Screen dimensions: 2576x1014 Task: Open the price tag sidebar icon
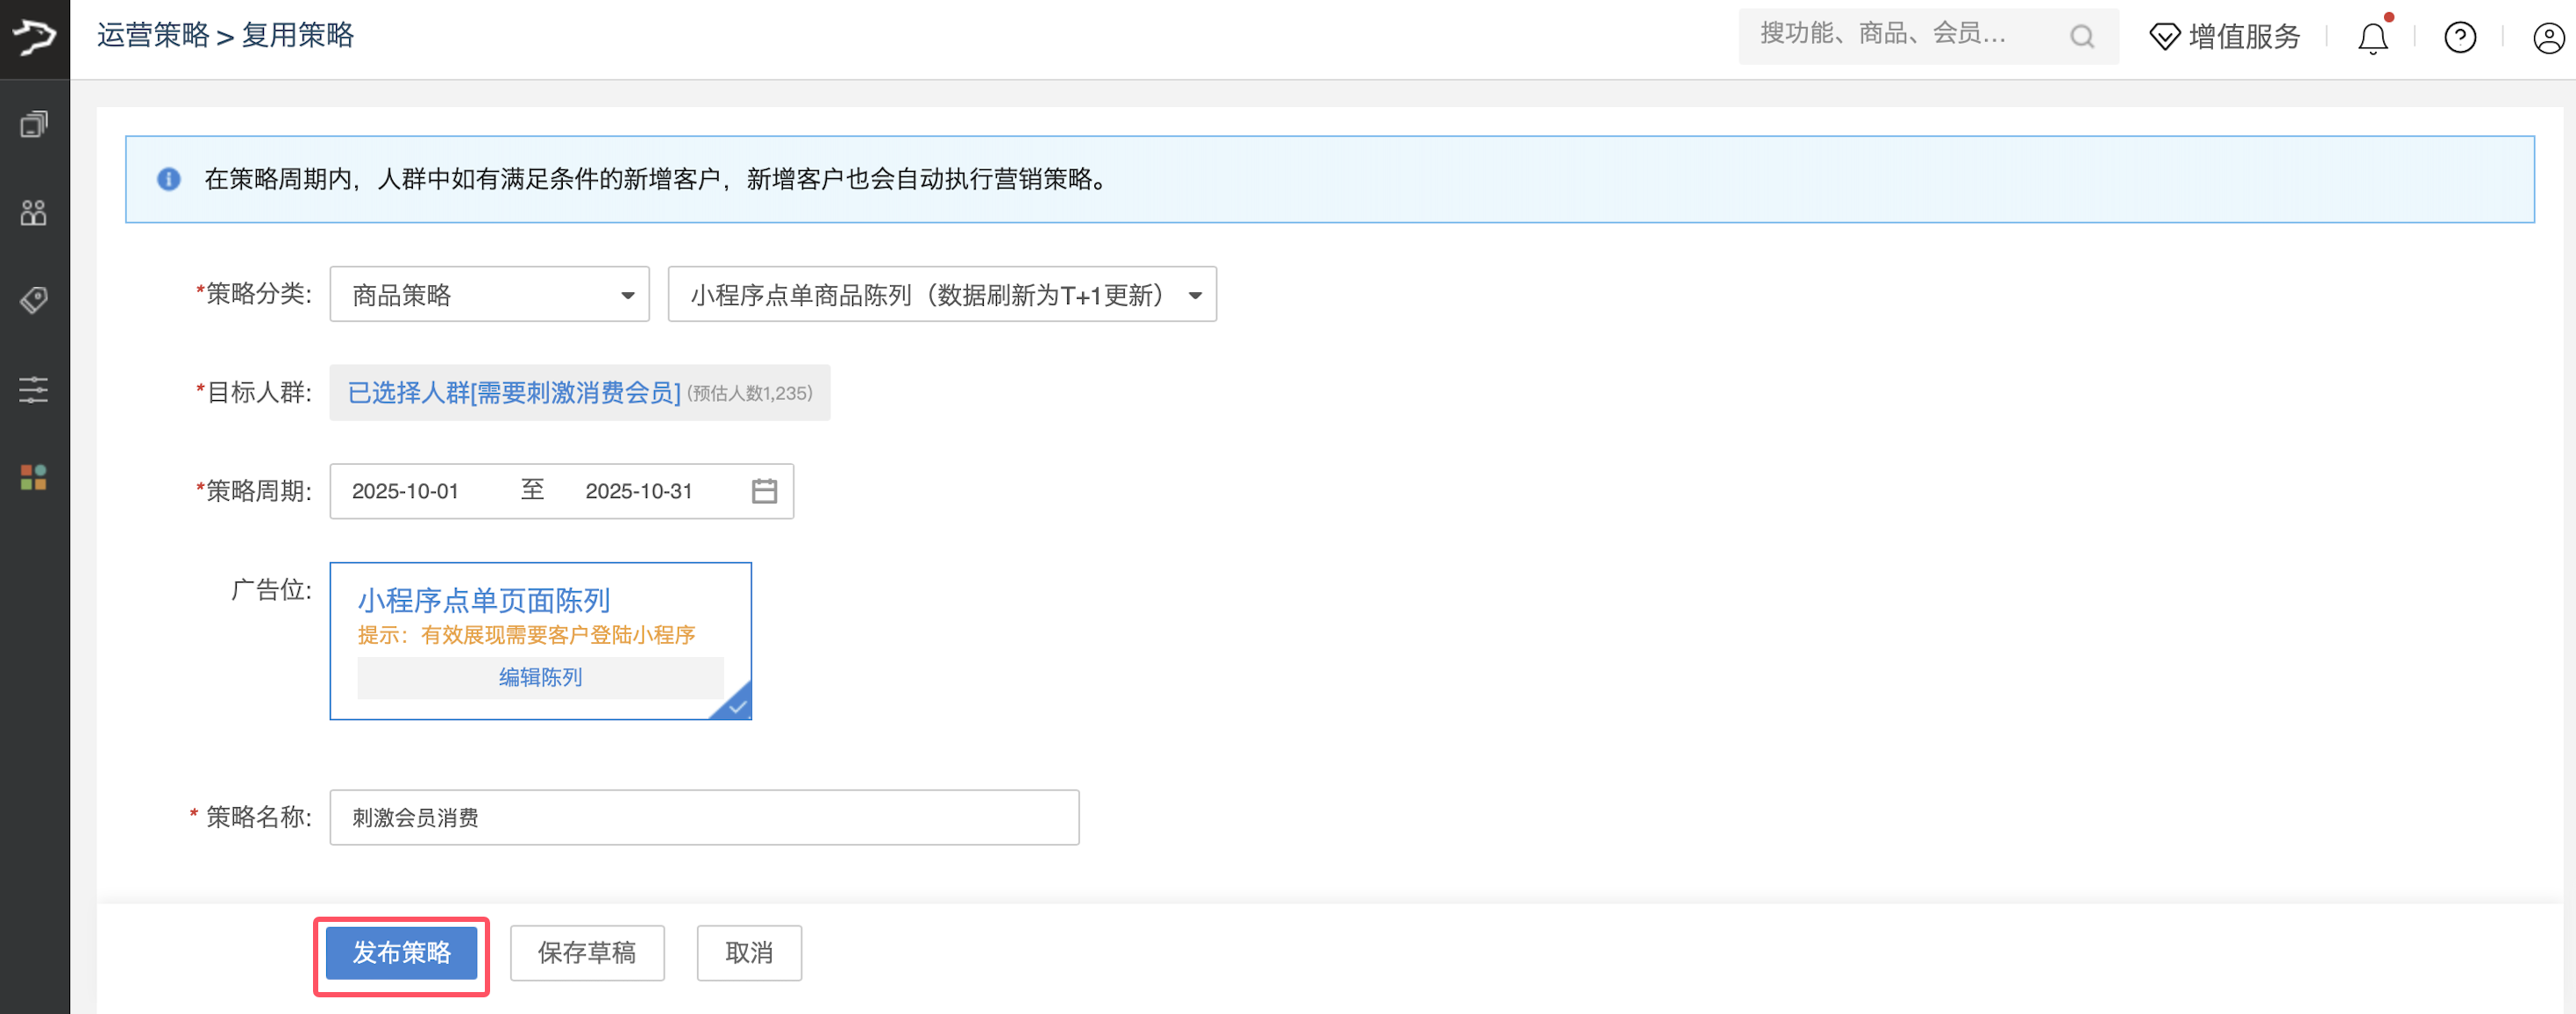coord(34,300)
